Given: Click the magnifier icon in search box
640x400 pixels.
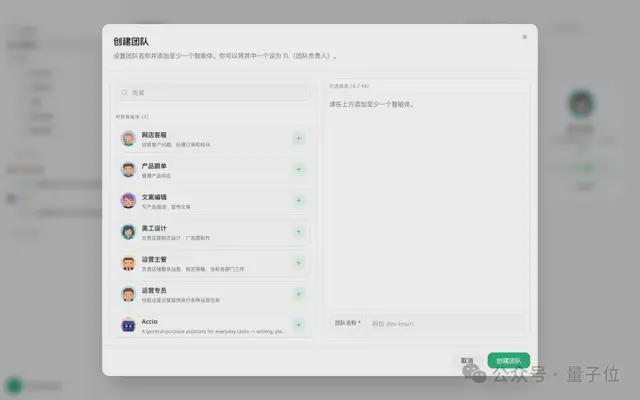Looking at the screenshot, I should 124,92.
